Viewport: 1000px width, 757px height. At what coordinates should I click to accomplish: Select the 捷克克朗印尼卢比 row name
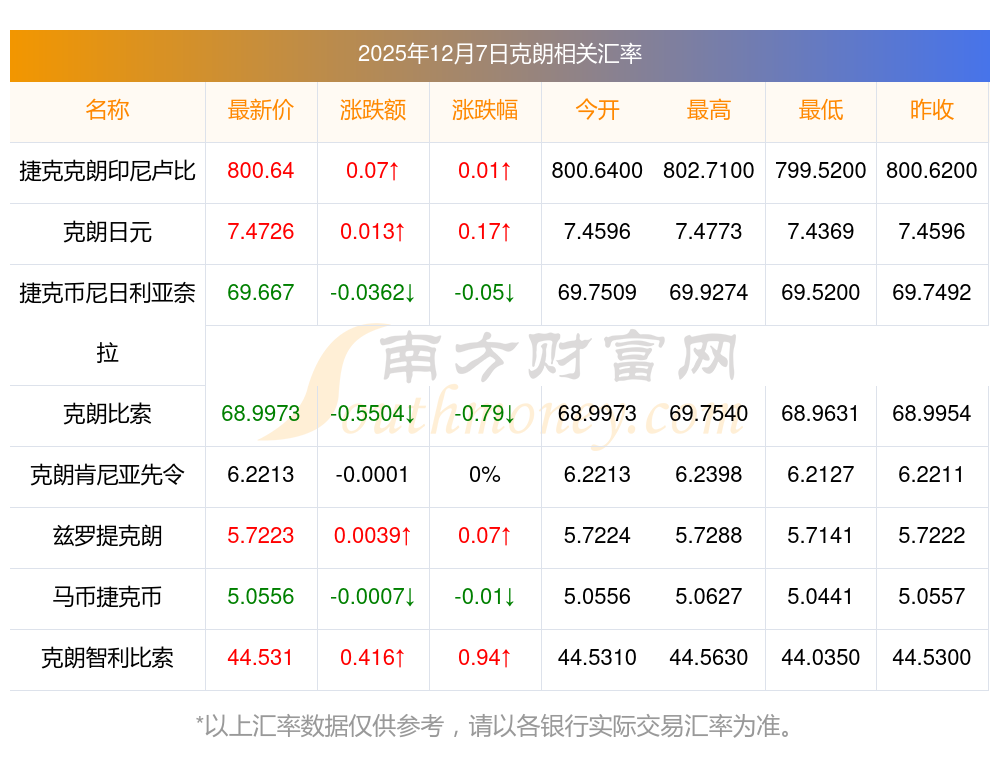(107, 171)
